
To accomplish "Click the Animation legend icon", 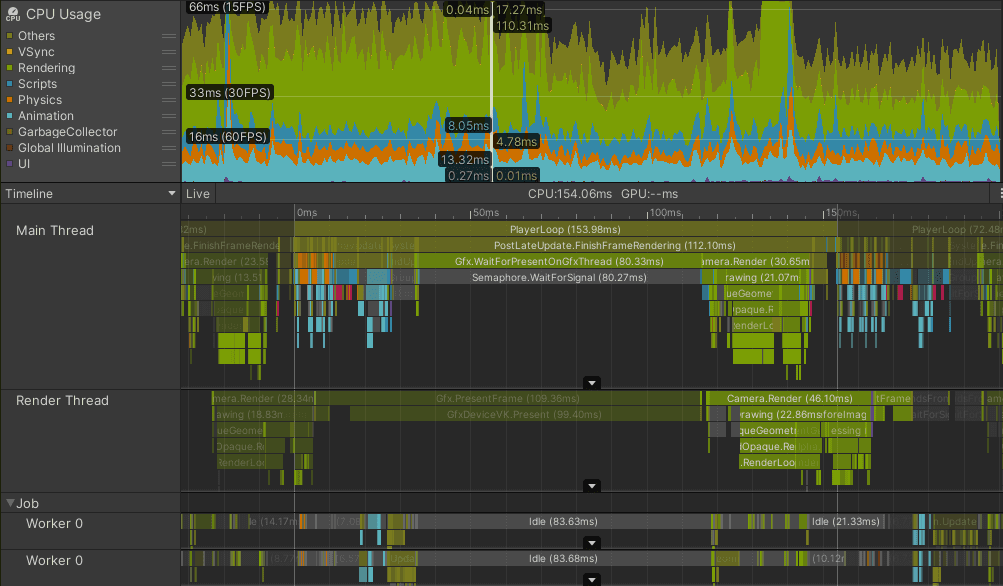I will click(8, 116).
